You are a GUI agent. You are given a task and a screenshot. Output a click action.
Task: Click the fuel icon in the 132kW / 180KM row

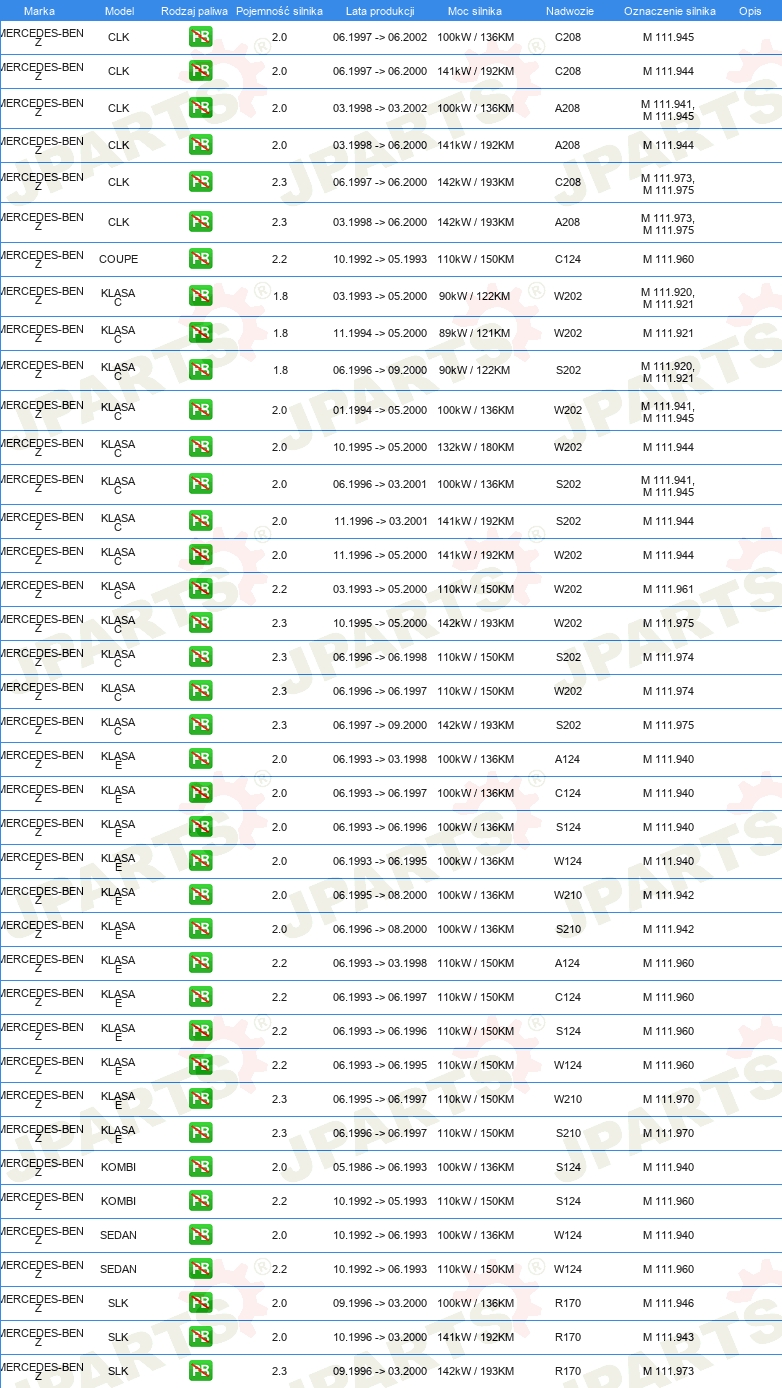(x=200, y=447)
